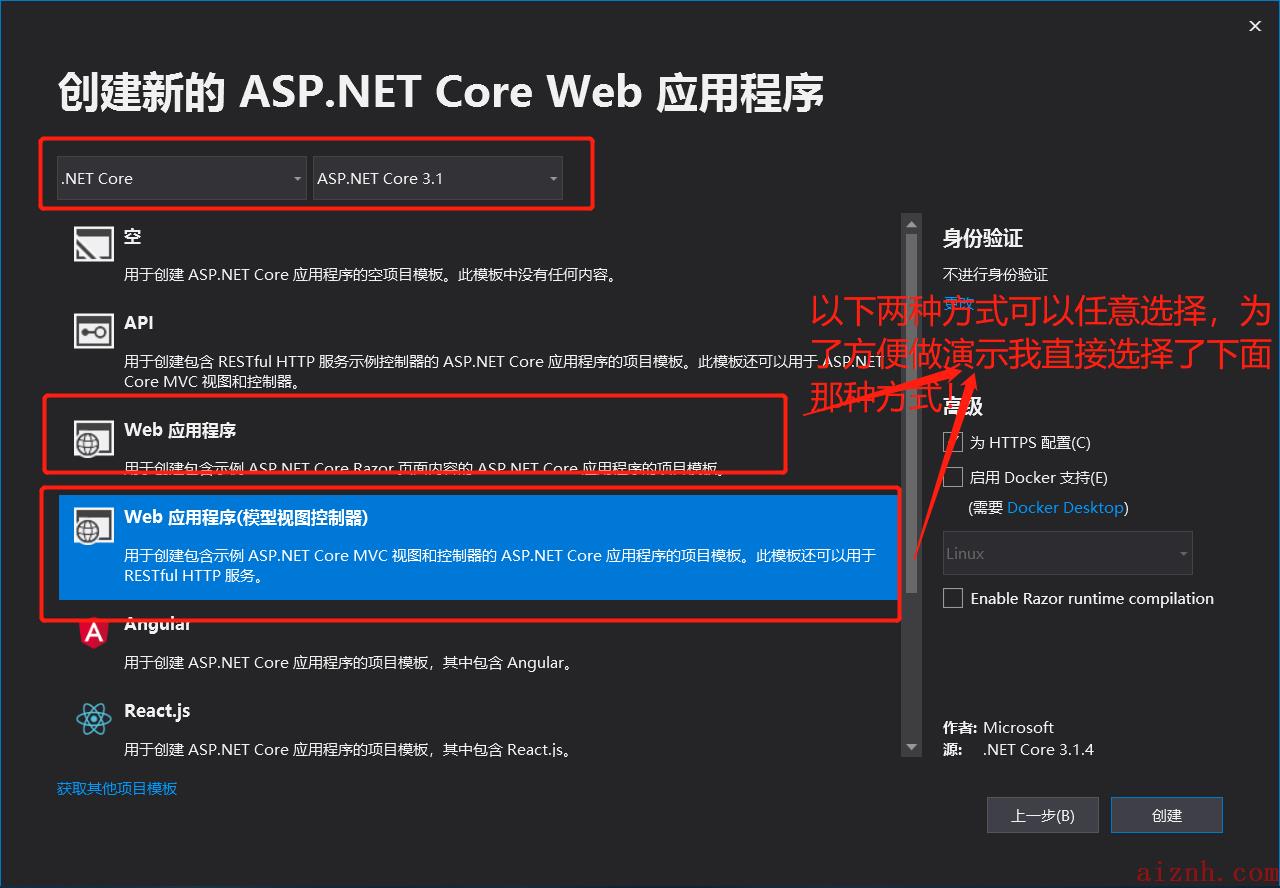The image size is (1280, 888).
Task: Click the Web 应用程序 globe icon
Action: [93, 438]
